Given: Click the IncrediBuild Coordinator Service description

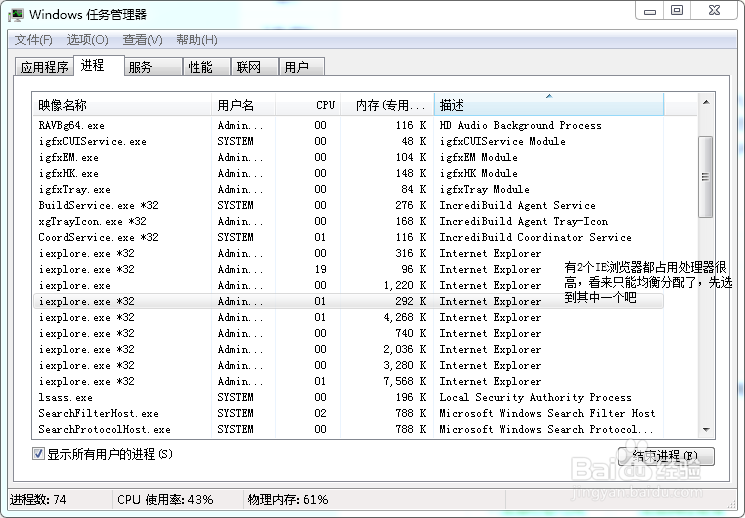Looking at the screenshot, I should point(535,237).
